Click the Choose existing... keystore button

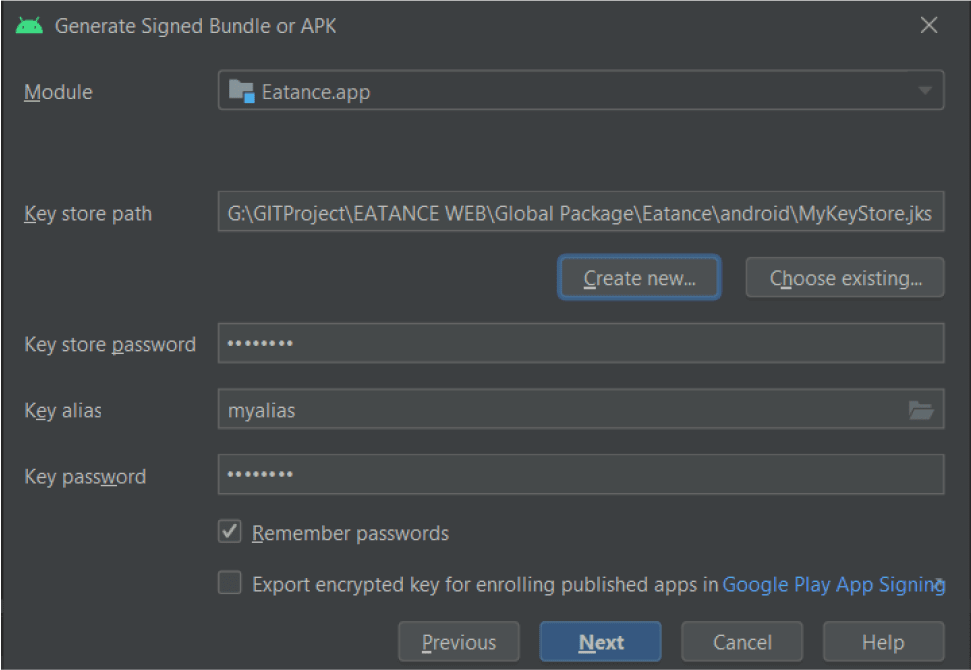point(845,278)
